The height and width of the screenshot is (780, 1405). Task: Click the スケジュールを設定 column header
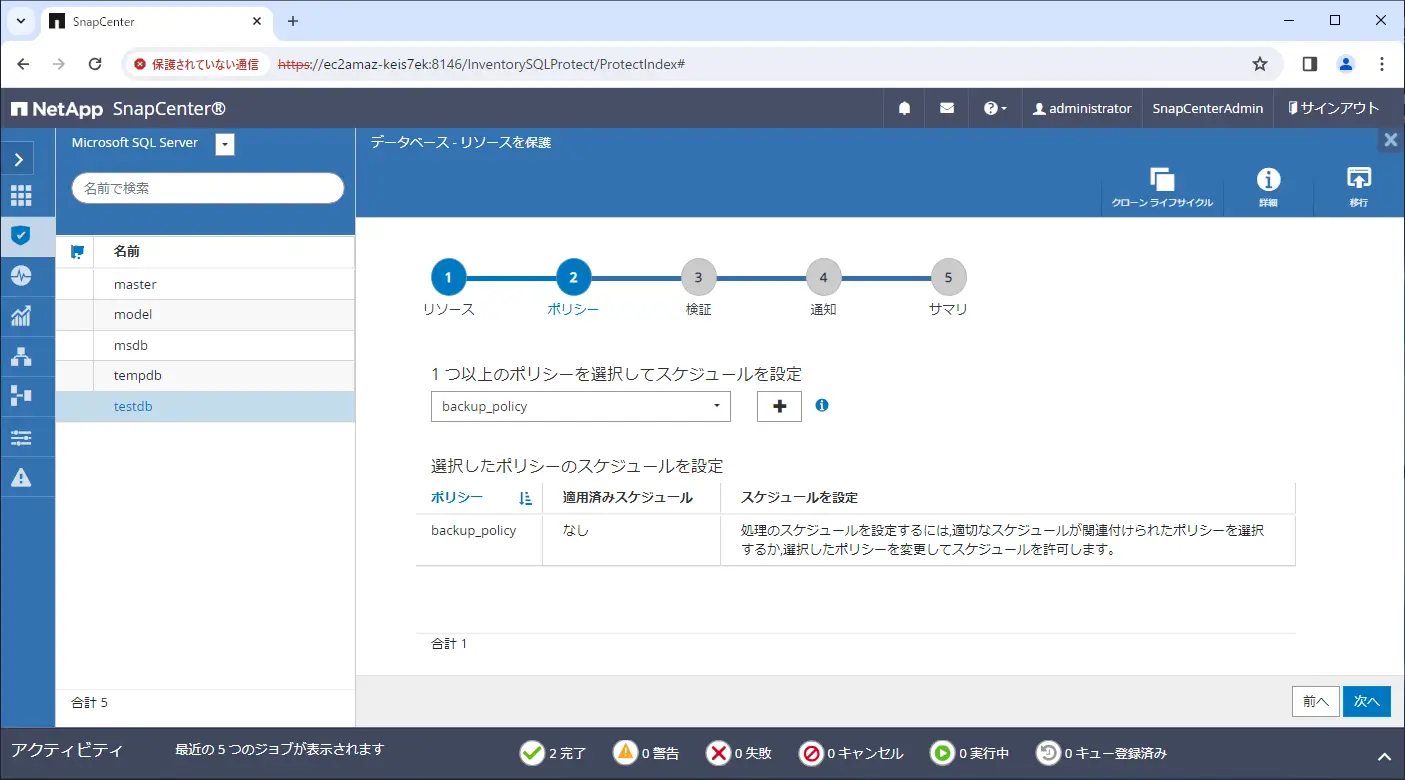[x=799, y=497]
